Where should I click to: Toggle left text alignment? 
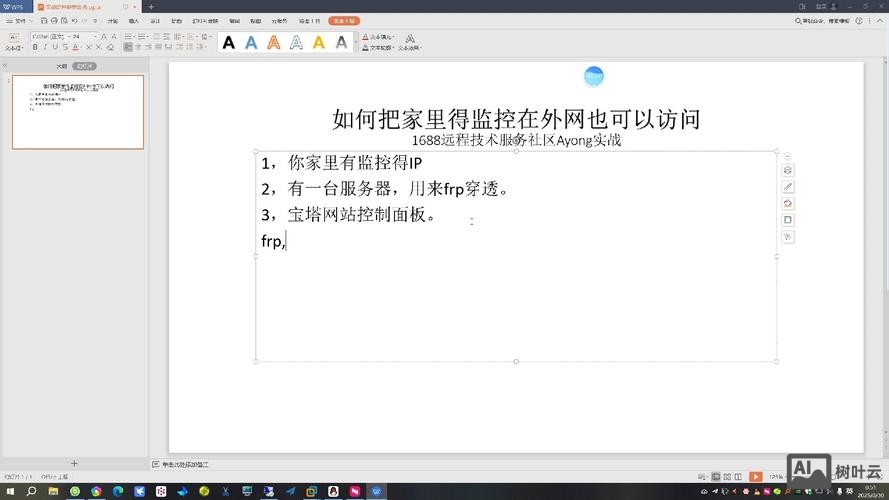pyautogui.click(x=128, y=47)
